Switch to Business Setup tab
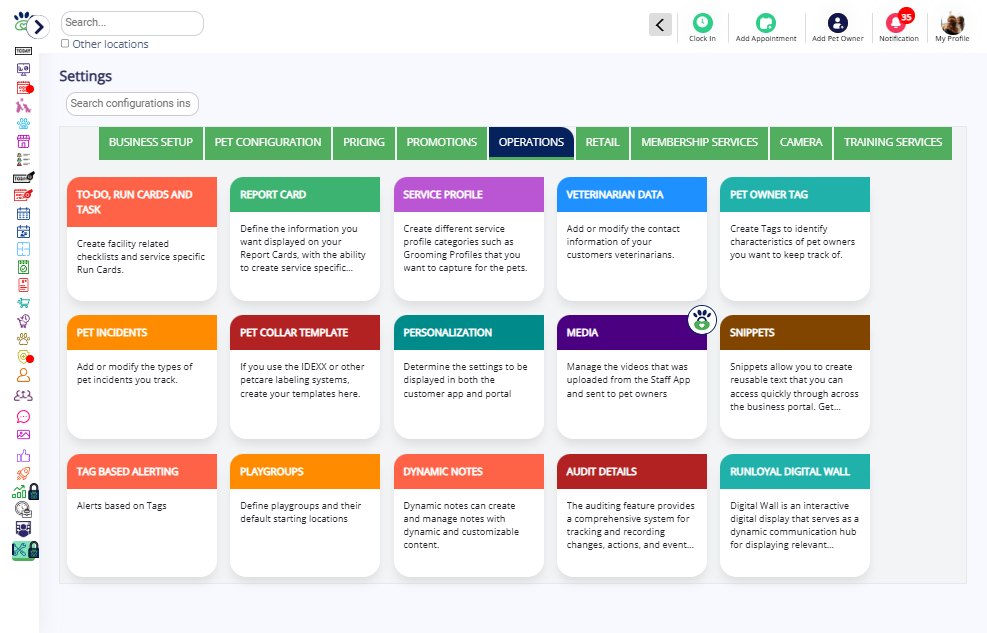Viewport: 987px width, 633px height. click(151, 143)
